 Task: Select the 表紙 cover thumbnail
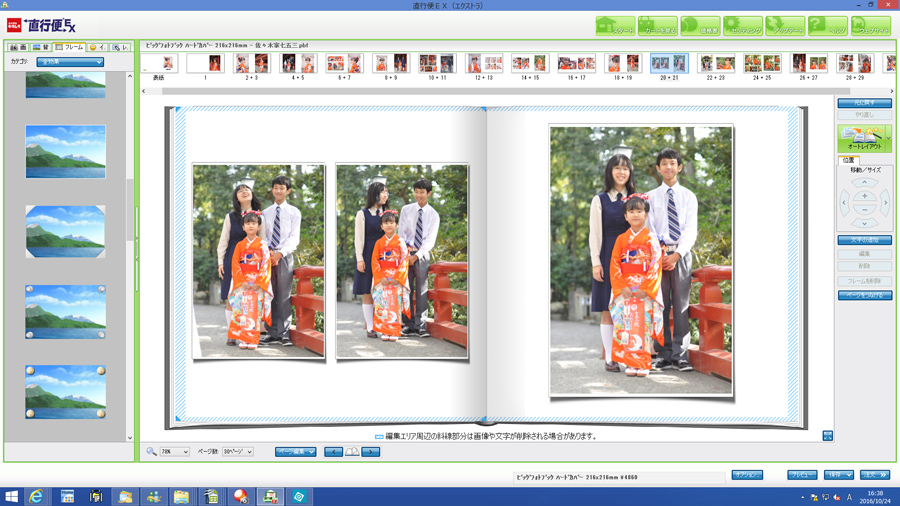pyautogui.click(x=160, y=64)
